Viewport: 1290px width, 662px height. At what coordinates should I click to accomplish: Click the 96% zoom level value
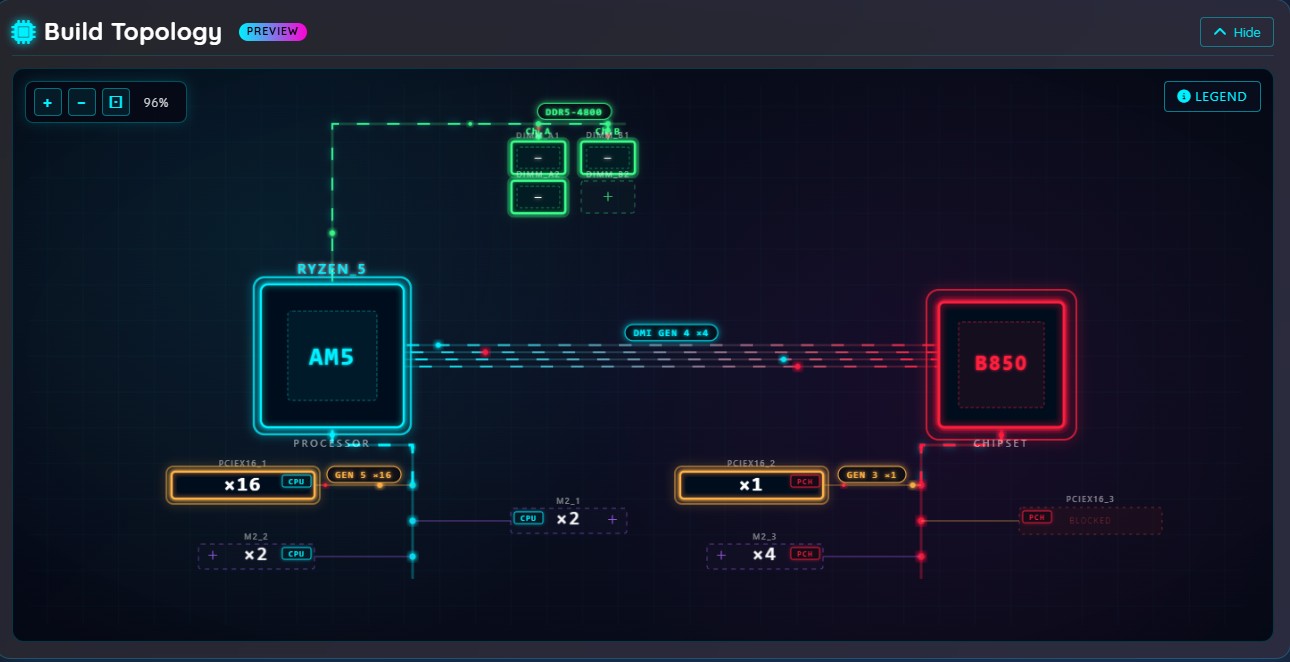click(156, 102)
